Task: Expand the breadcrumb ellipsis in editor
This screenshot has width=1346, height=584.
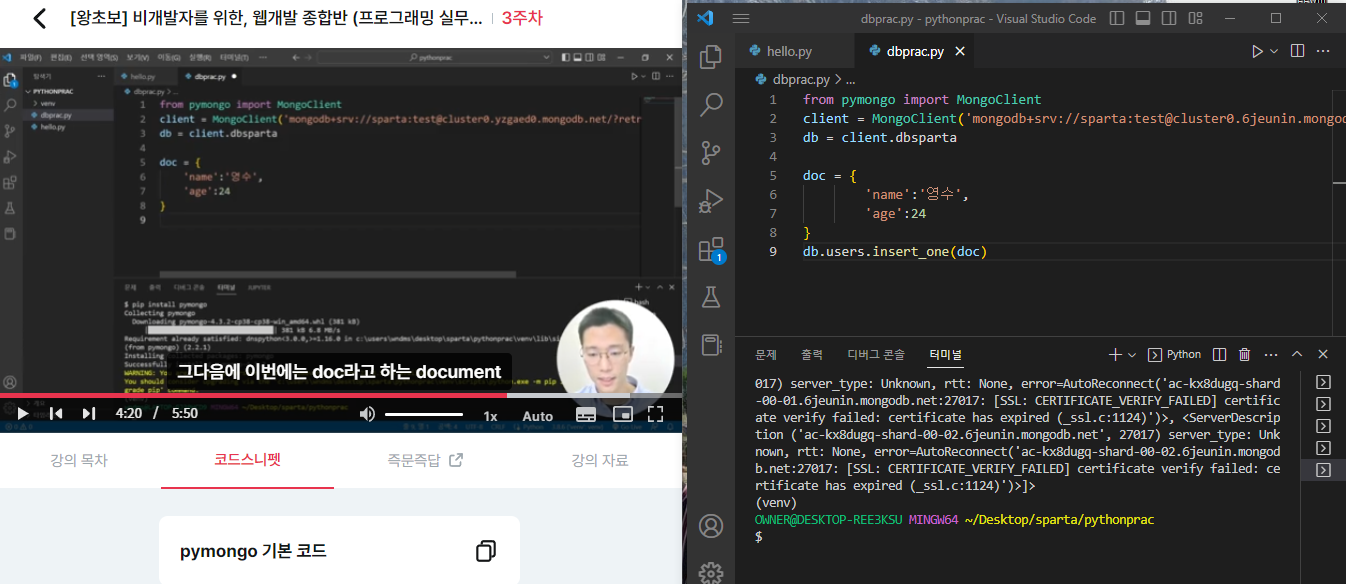Action: (x=850, y=79)
